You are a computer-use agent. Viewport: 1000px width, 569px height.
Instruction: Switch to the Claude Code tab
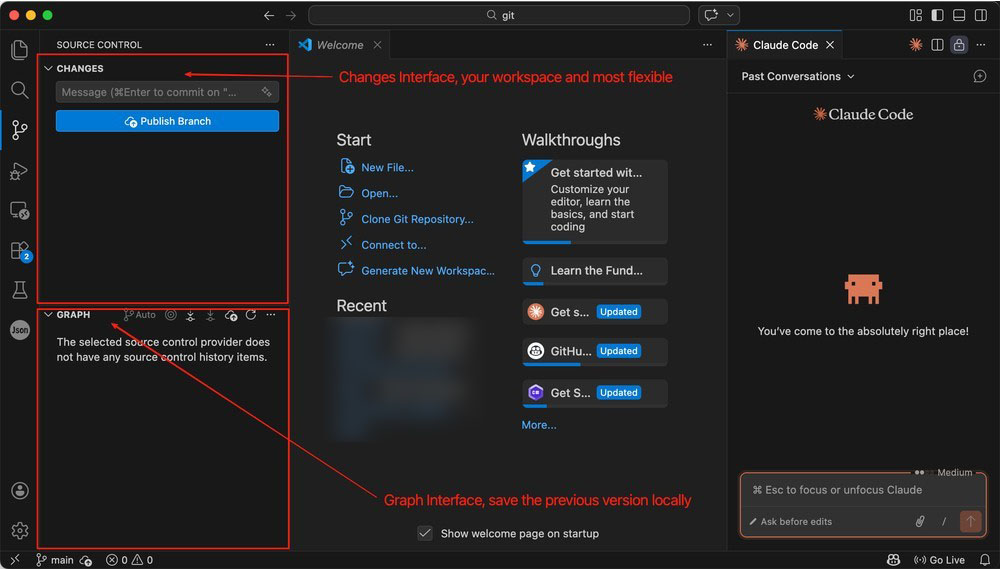click(x=785, y=45)
